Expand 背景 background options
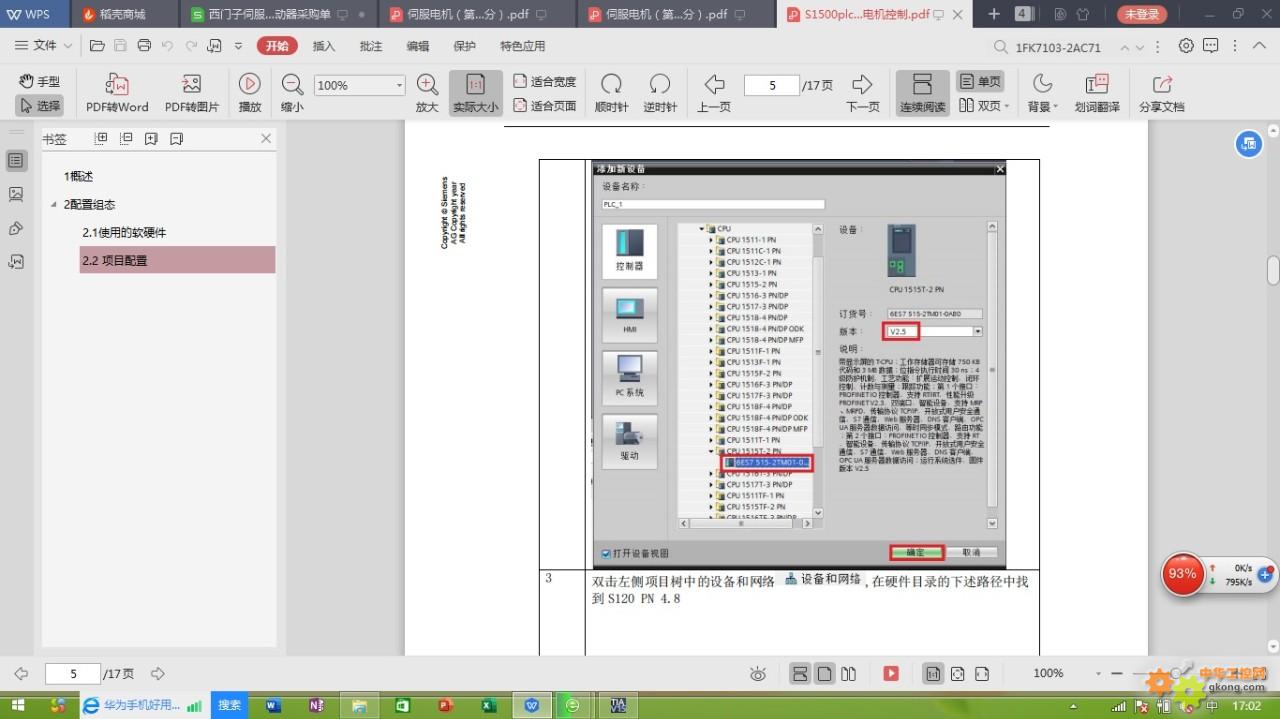Viewport: 1280px width, 719px height. coord(1041,93)
